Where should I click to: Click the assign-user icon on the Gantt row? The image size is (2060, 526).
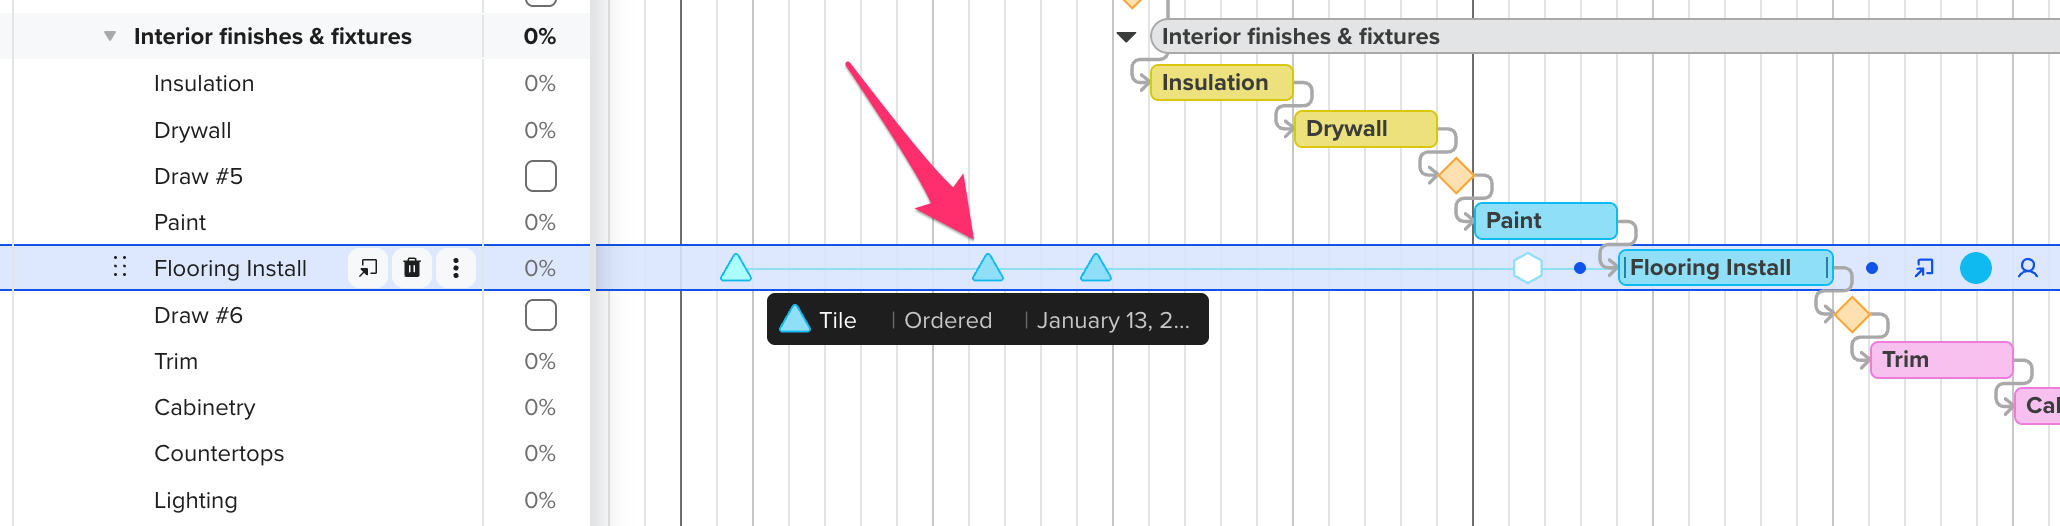(2028, 268)
